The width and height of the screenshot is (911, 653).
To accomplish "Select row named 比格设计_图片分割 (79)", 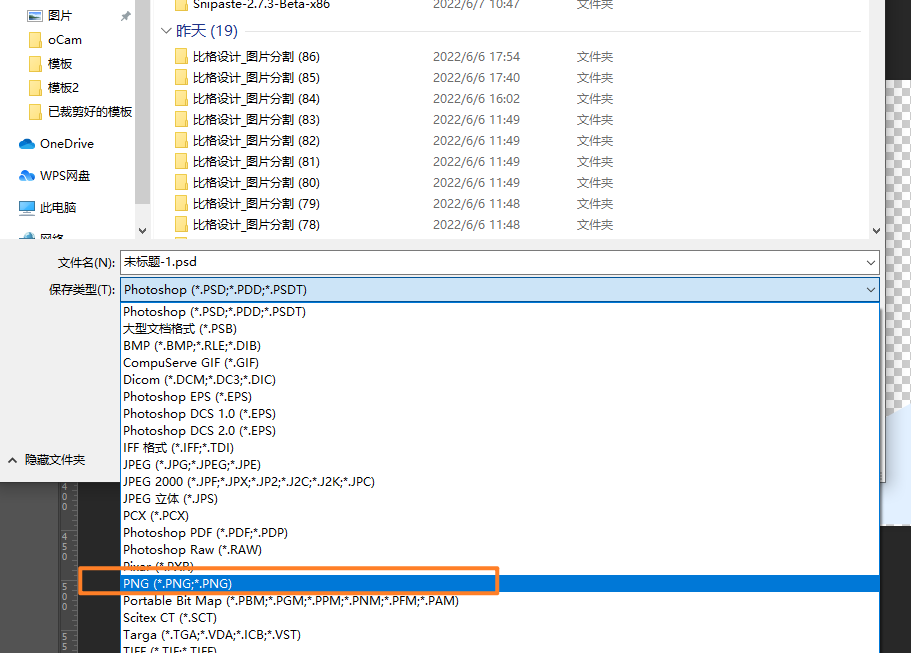I will pos(394,203).
